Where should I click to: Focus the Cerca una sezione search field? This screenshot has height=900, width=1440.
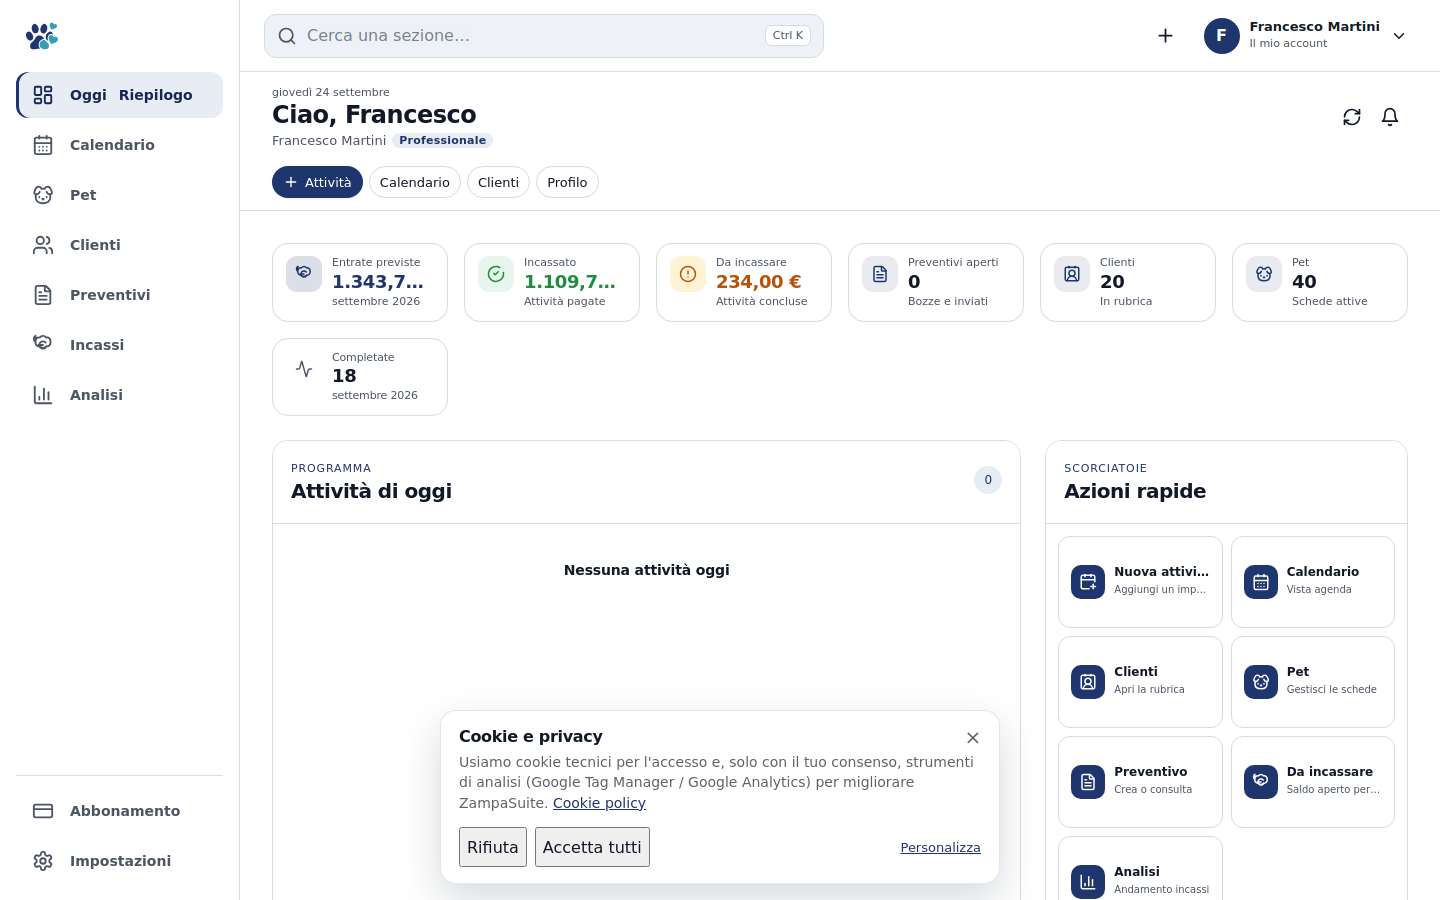tap(544, 36)
